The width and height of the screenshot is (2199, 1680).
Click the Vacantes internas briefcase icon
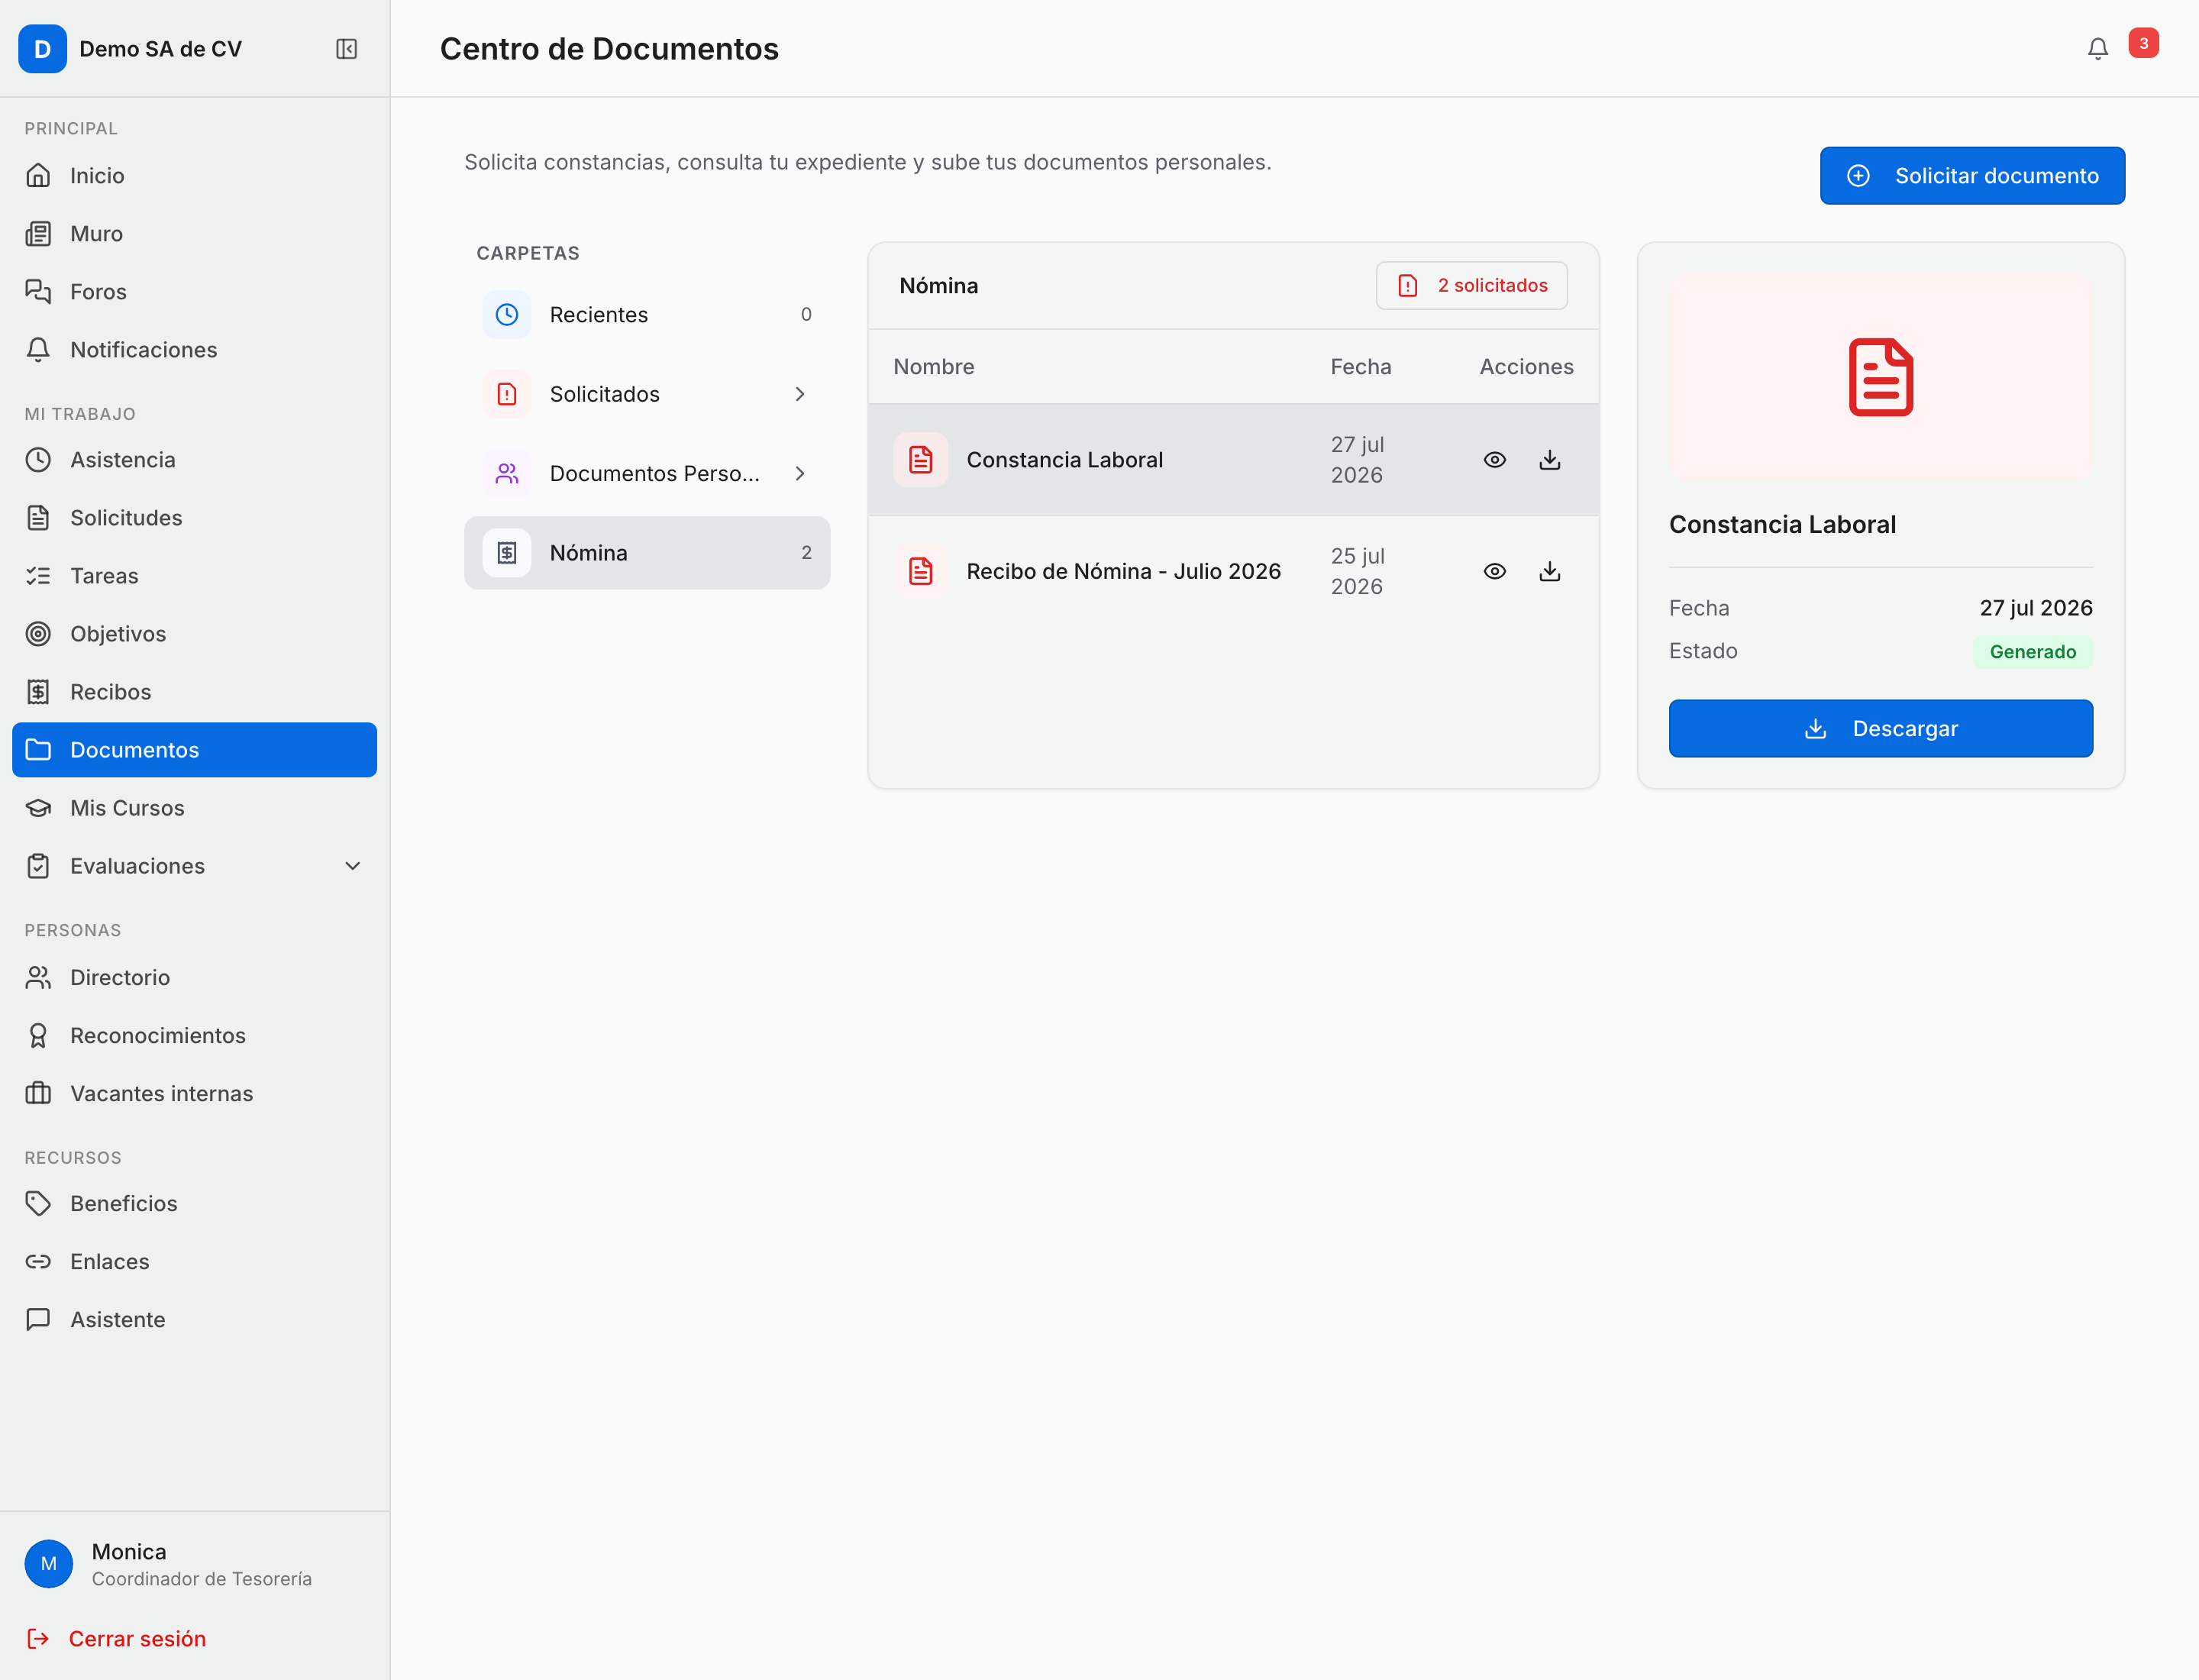[38, 1093]
